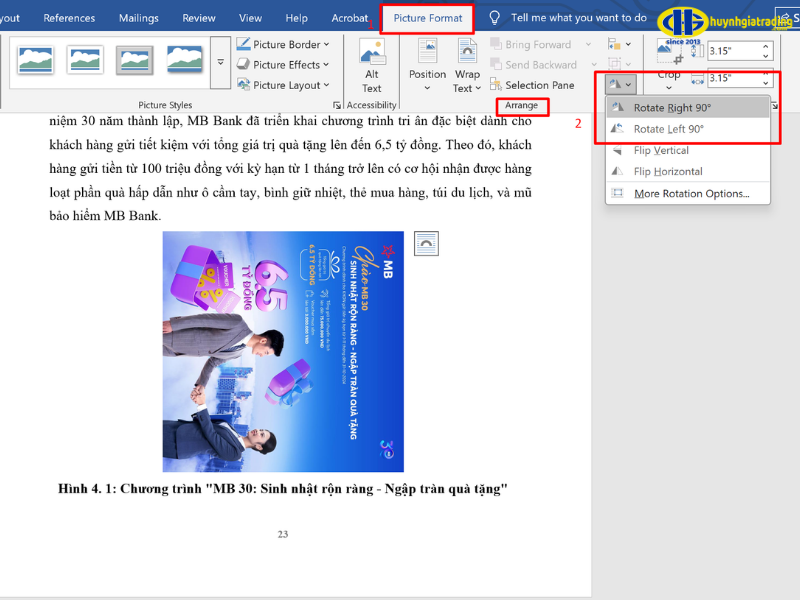Apply the third gray-framed picture style
The width and height of the screenshot is (800, 600).
(135, 60)
